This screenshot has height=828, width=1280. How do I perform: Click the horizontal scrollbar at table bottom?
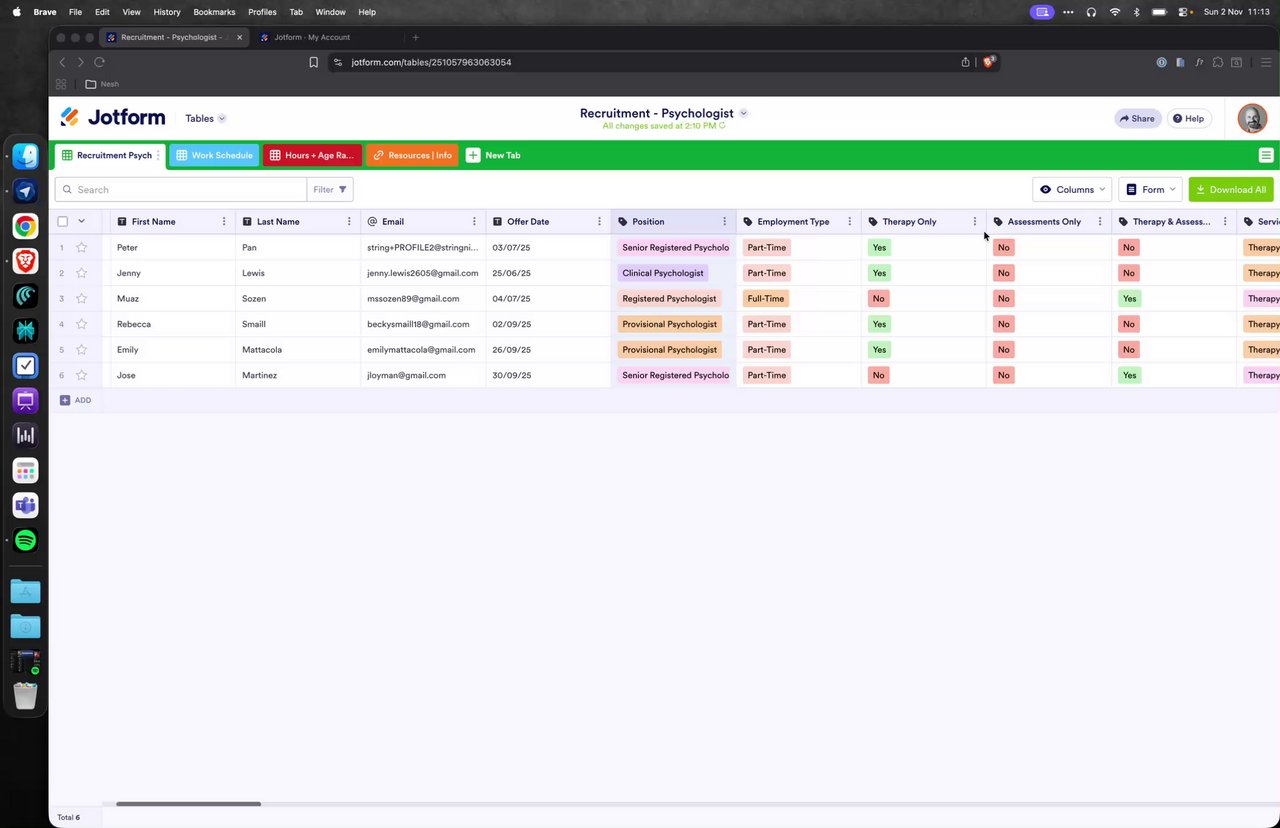(188, 803)
